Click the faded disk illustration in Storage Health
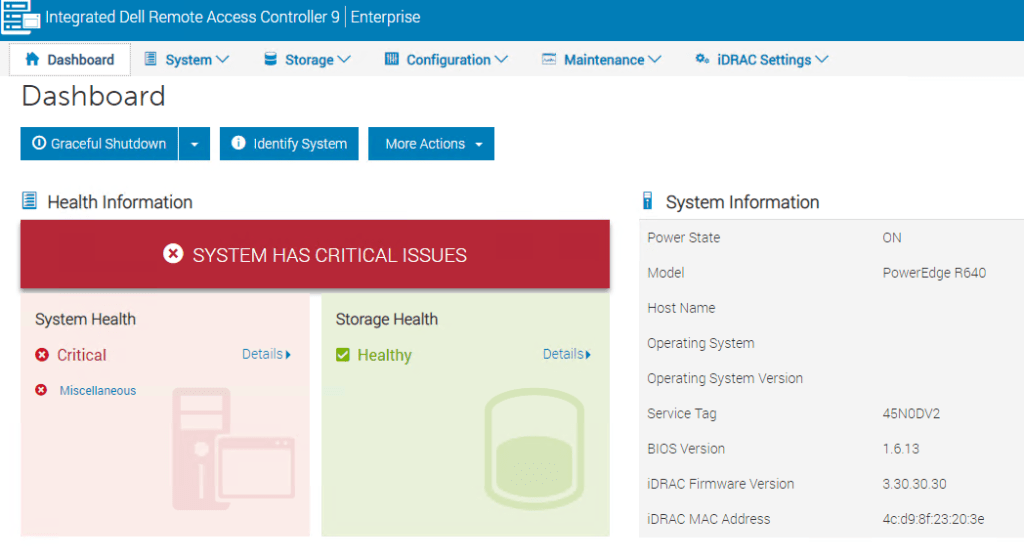Viewport: 1024px width, 560px height. coord(534,449)
